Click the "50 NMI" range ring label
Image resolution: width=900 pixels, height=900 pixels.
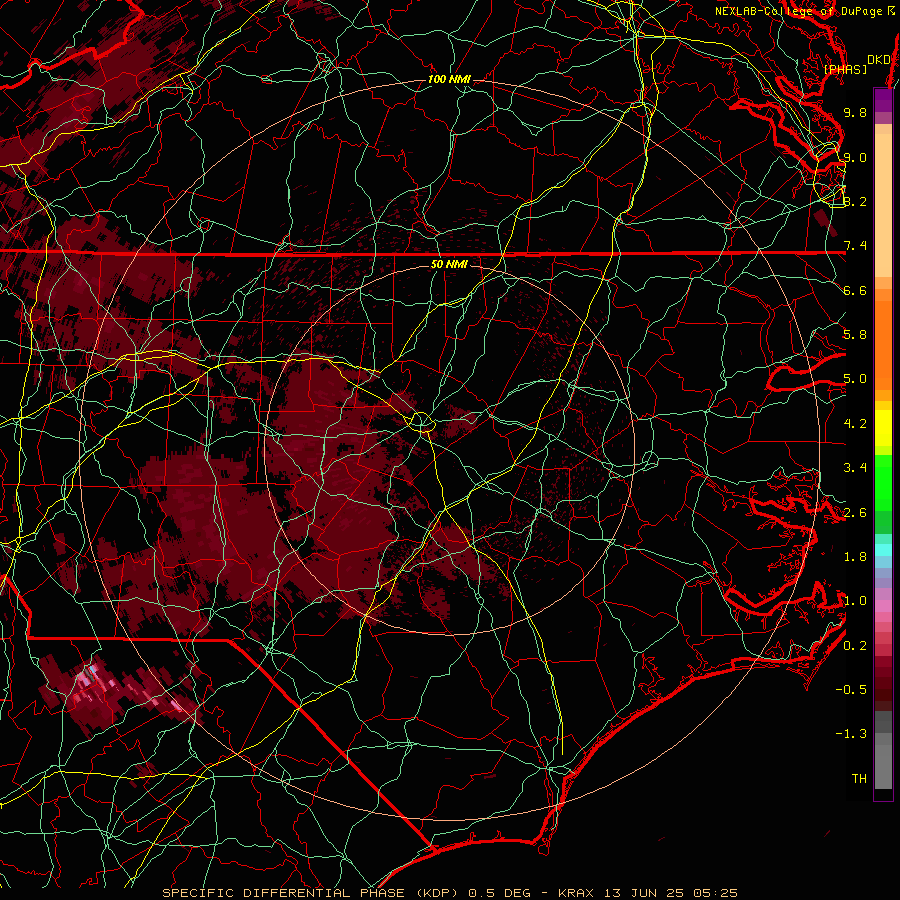pyautogui.click(x=449, y=264)
